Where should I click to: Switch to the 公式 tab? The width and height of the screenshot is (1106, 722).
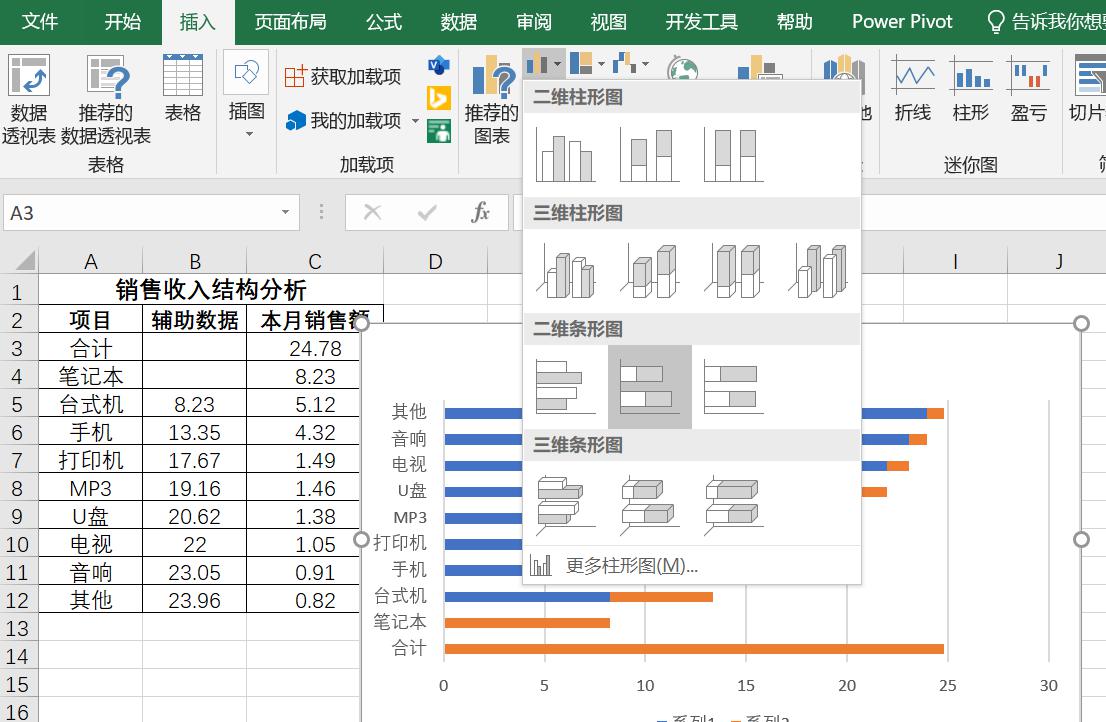384,22
